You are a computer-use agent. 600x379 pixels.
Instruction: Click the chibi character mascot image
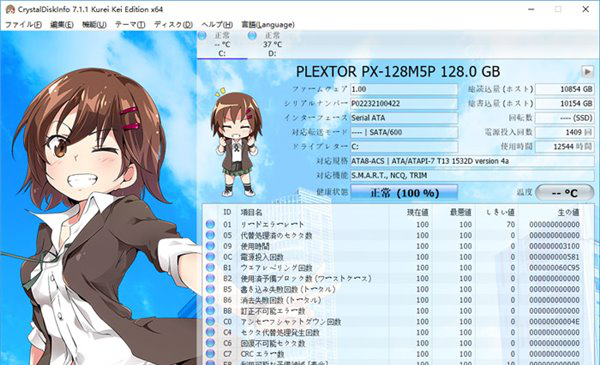tap(236, 142)
